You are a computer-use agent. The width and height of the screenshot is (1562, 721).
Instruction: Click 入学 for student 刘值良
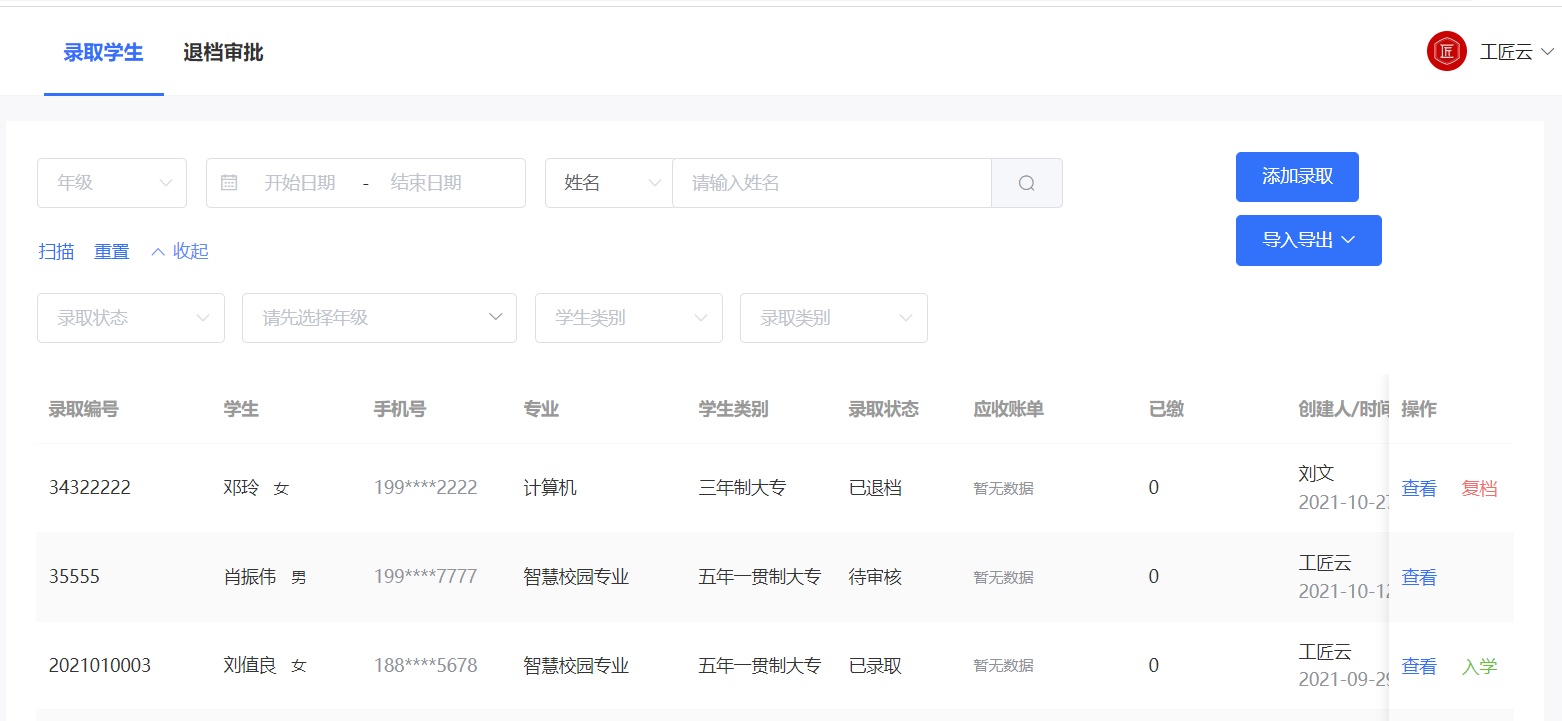point(1479,665)
